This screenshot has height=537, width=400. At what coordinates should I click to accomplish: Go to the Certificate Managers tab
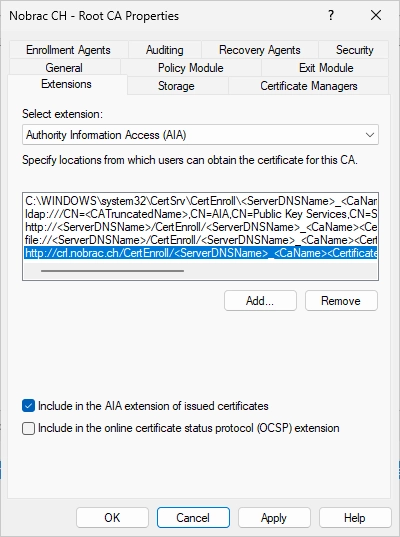pyautogui.click(x=309, y=86)
